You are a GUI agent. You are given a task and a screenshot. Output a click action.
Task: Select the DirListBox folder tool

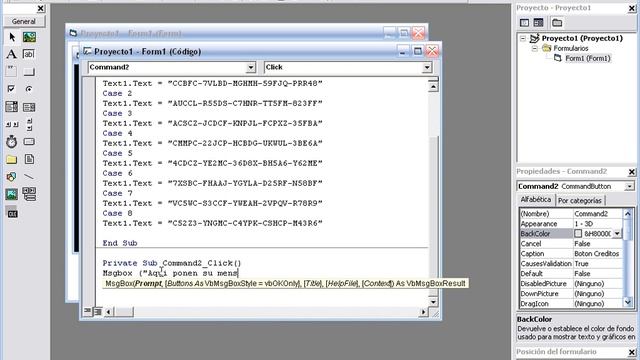point(12,159)
